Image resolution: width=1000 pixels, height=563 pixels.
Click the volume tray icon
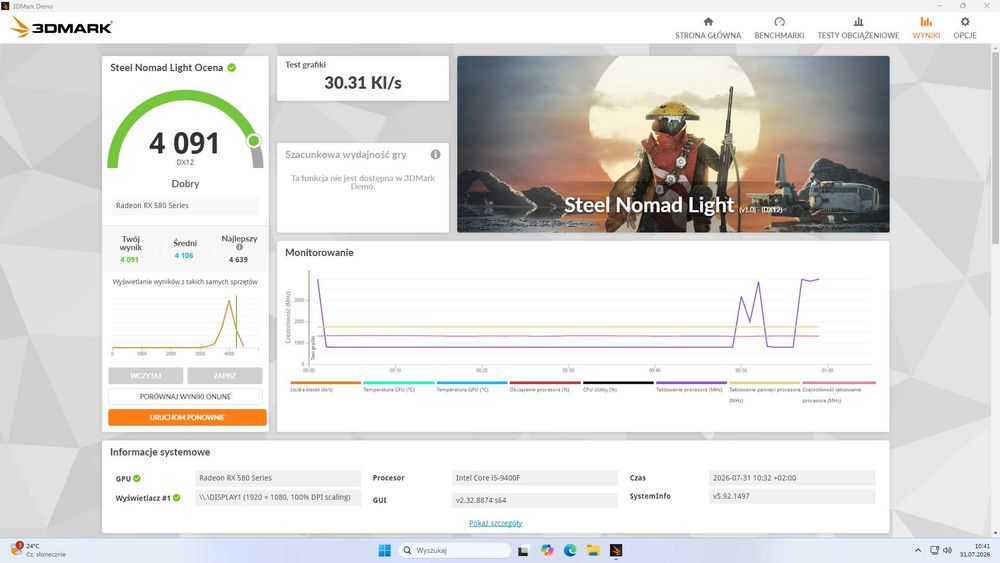coord(947,550)
